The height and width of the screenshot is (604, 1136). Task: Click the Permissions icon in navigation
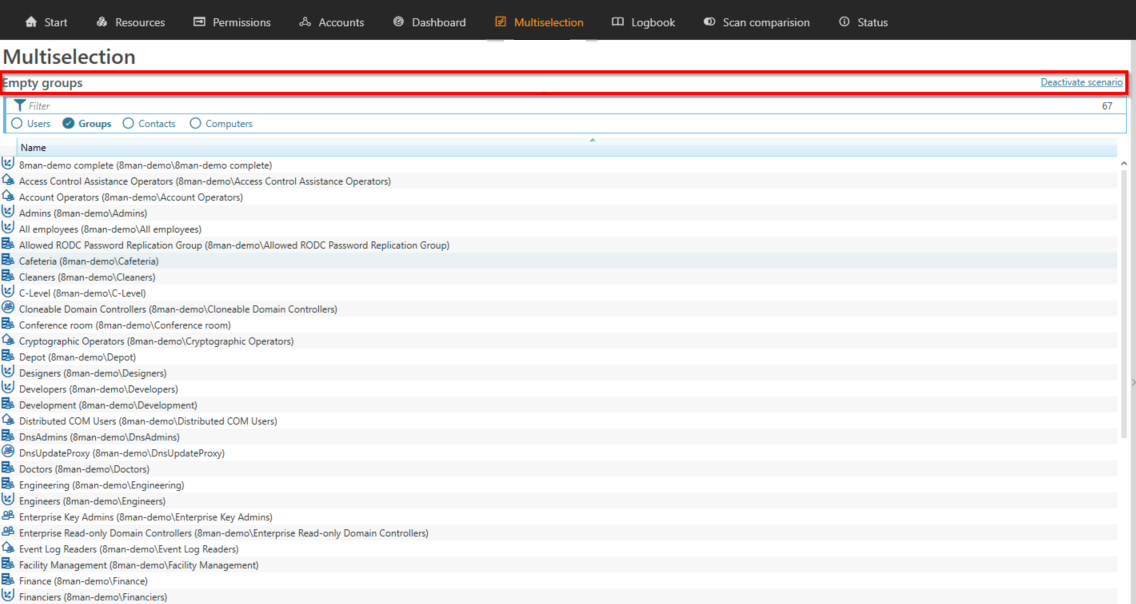(199, 22)
